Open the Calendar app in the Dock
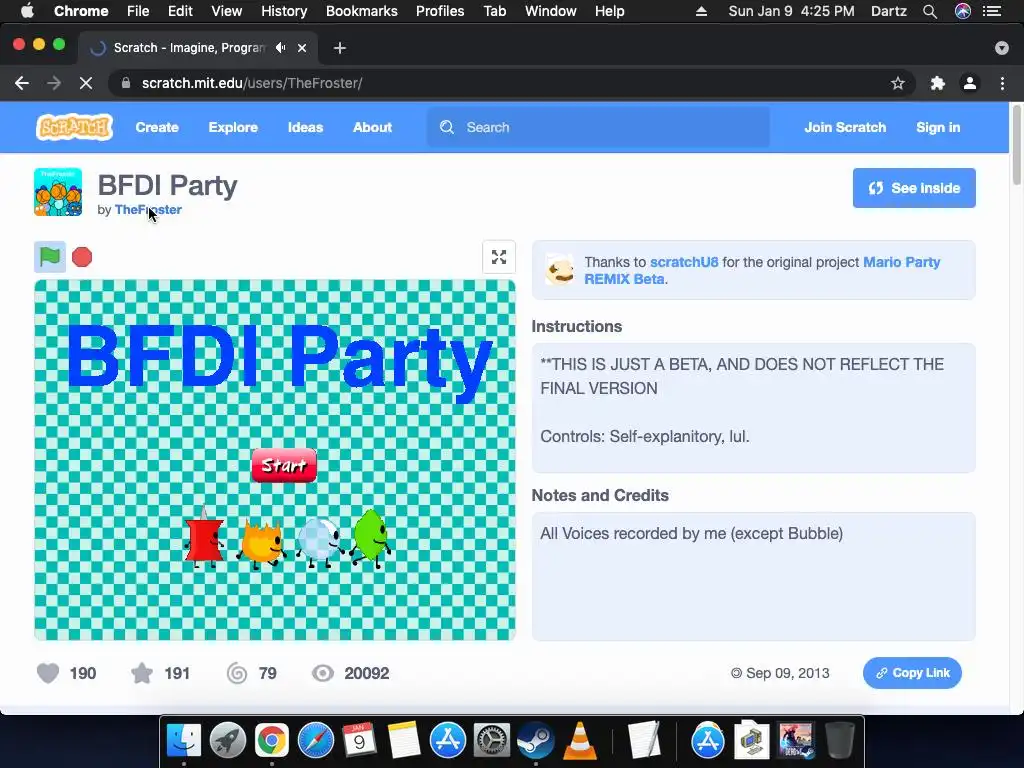1024x768 pixels. (x=359, y=741)
